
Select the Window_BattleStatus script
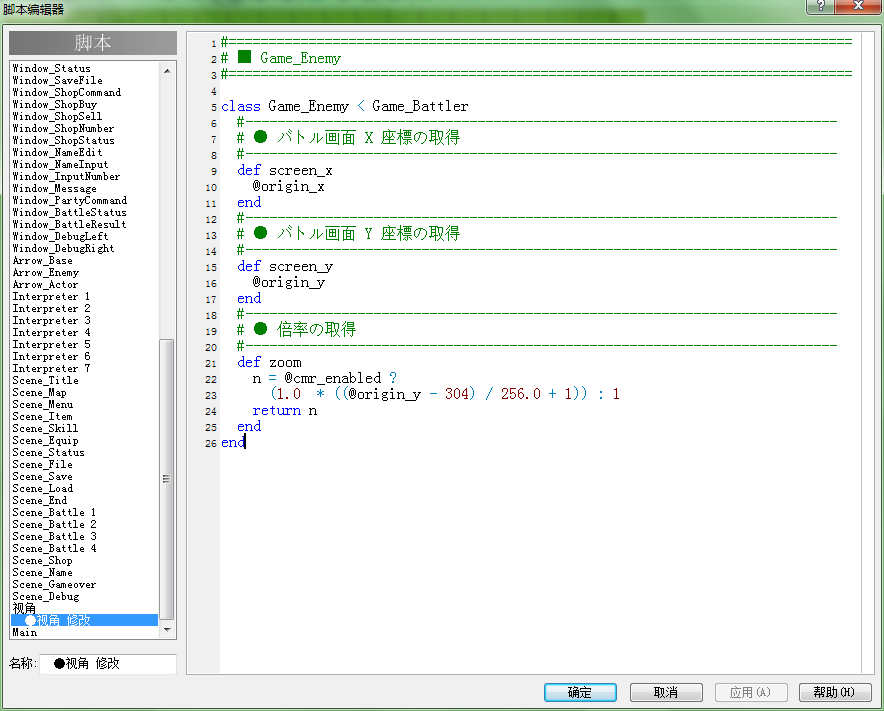click(69, 213)
